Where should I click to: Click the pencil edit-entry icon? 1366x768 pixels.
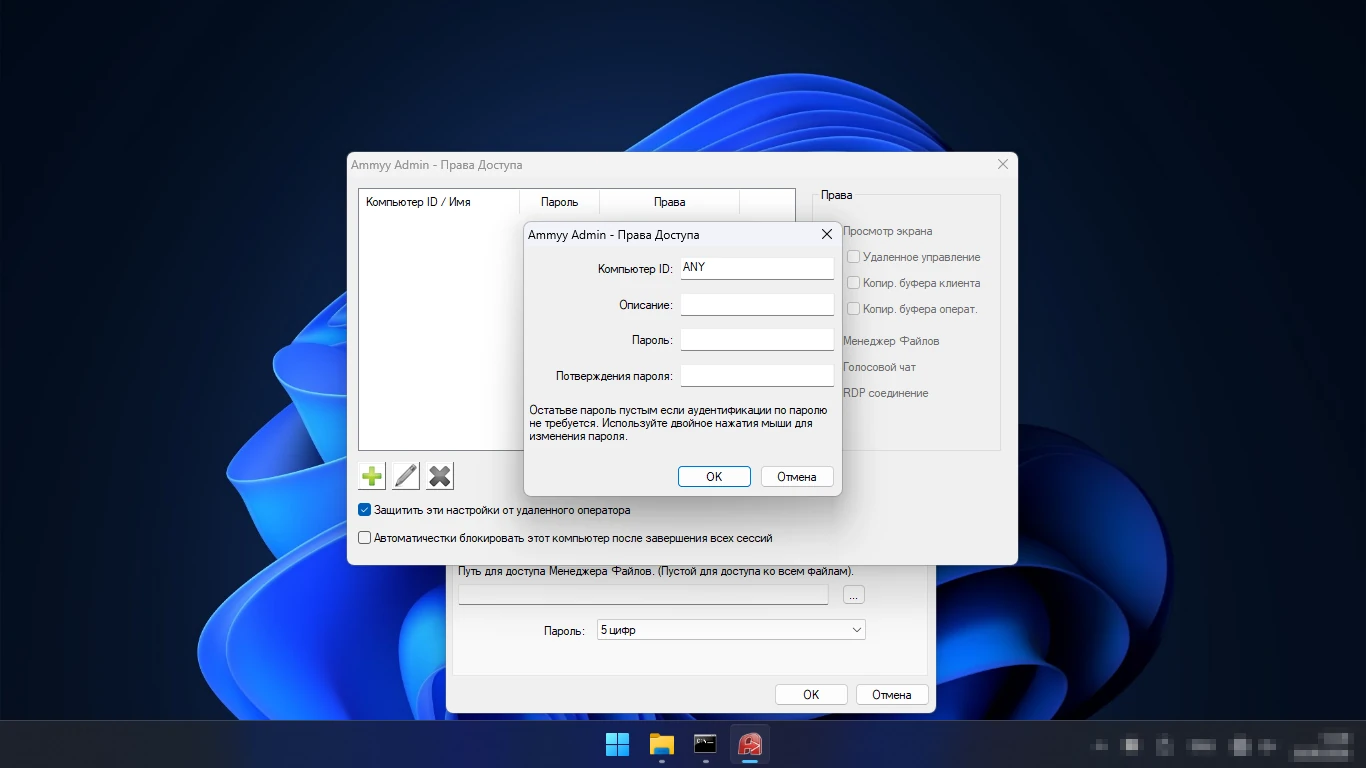tap(406, 476)
